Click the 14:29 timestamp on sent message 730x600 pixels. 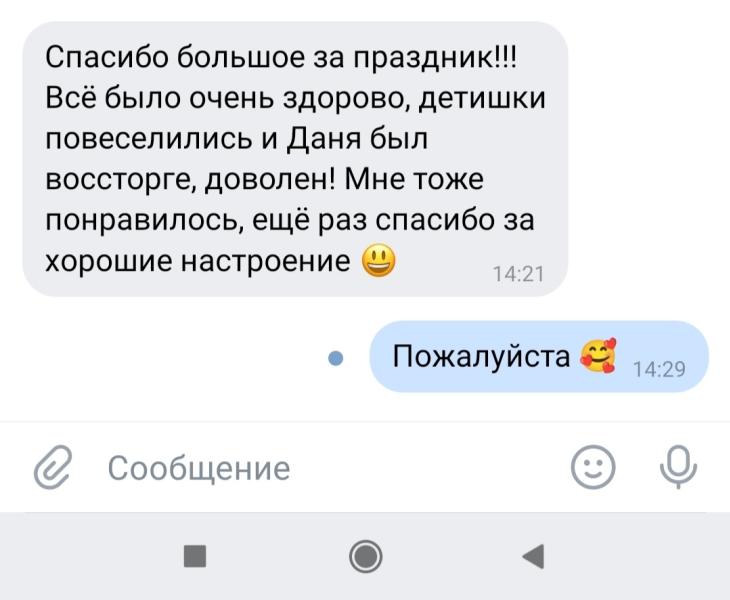[659, 369]
